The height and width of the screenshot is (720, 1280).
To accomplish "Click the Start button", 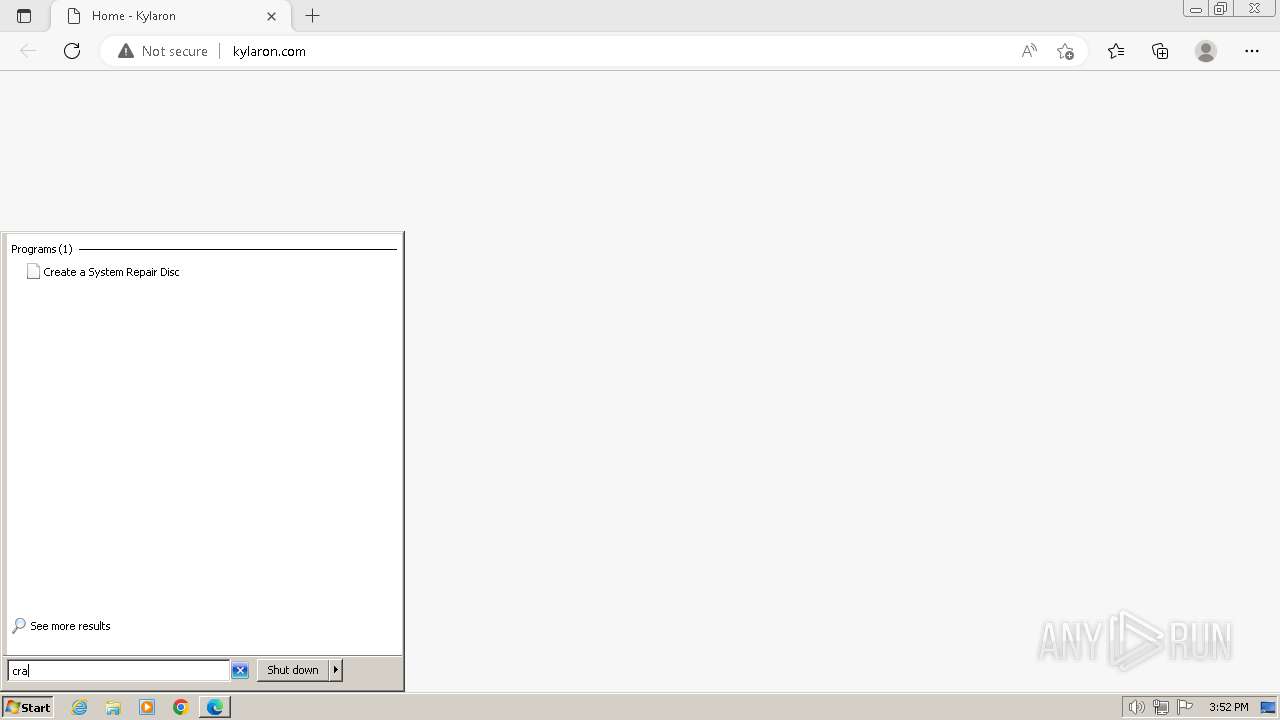I will tap(27, 707).
